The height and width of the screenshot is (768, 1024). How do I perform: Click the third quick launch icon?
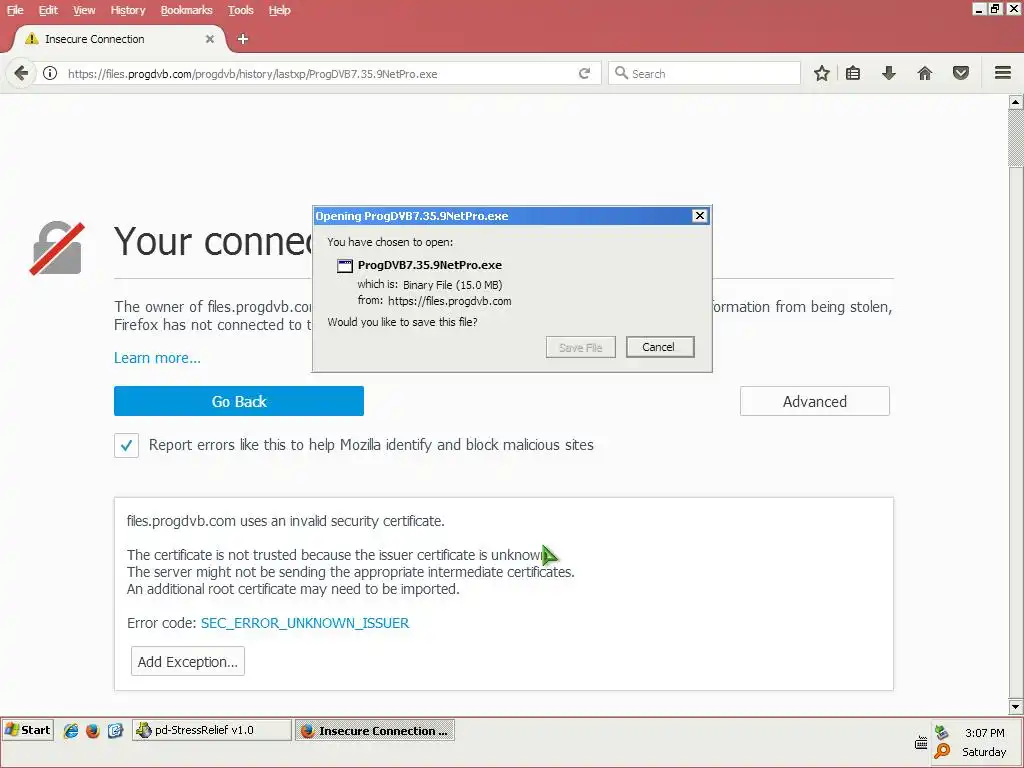[115, 731]
